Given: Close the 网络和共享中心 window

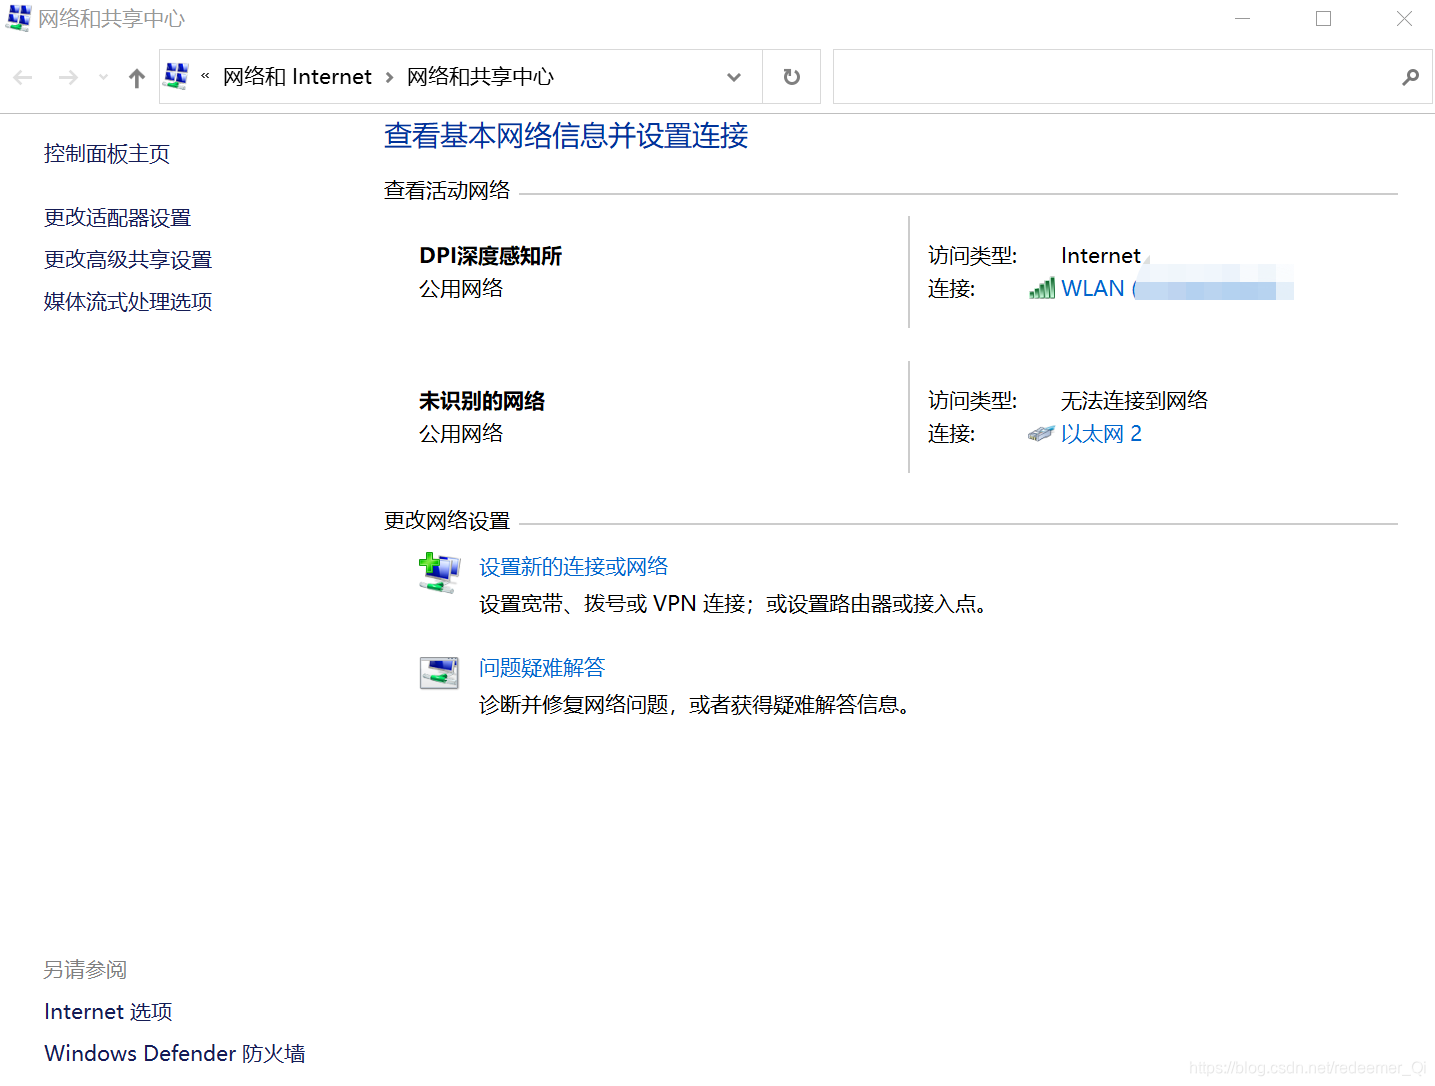Looking at the screenshot, I should coord(1404,19).
